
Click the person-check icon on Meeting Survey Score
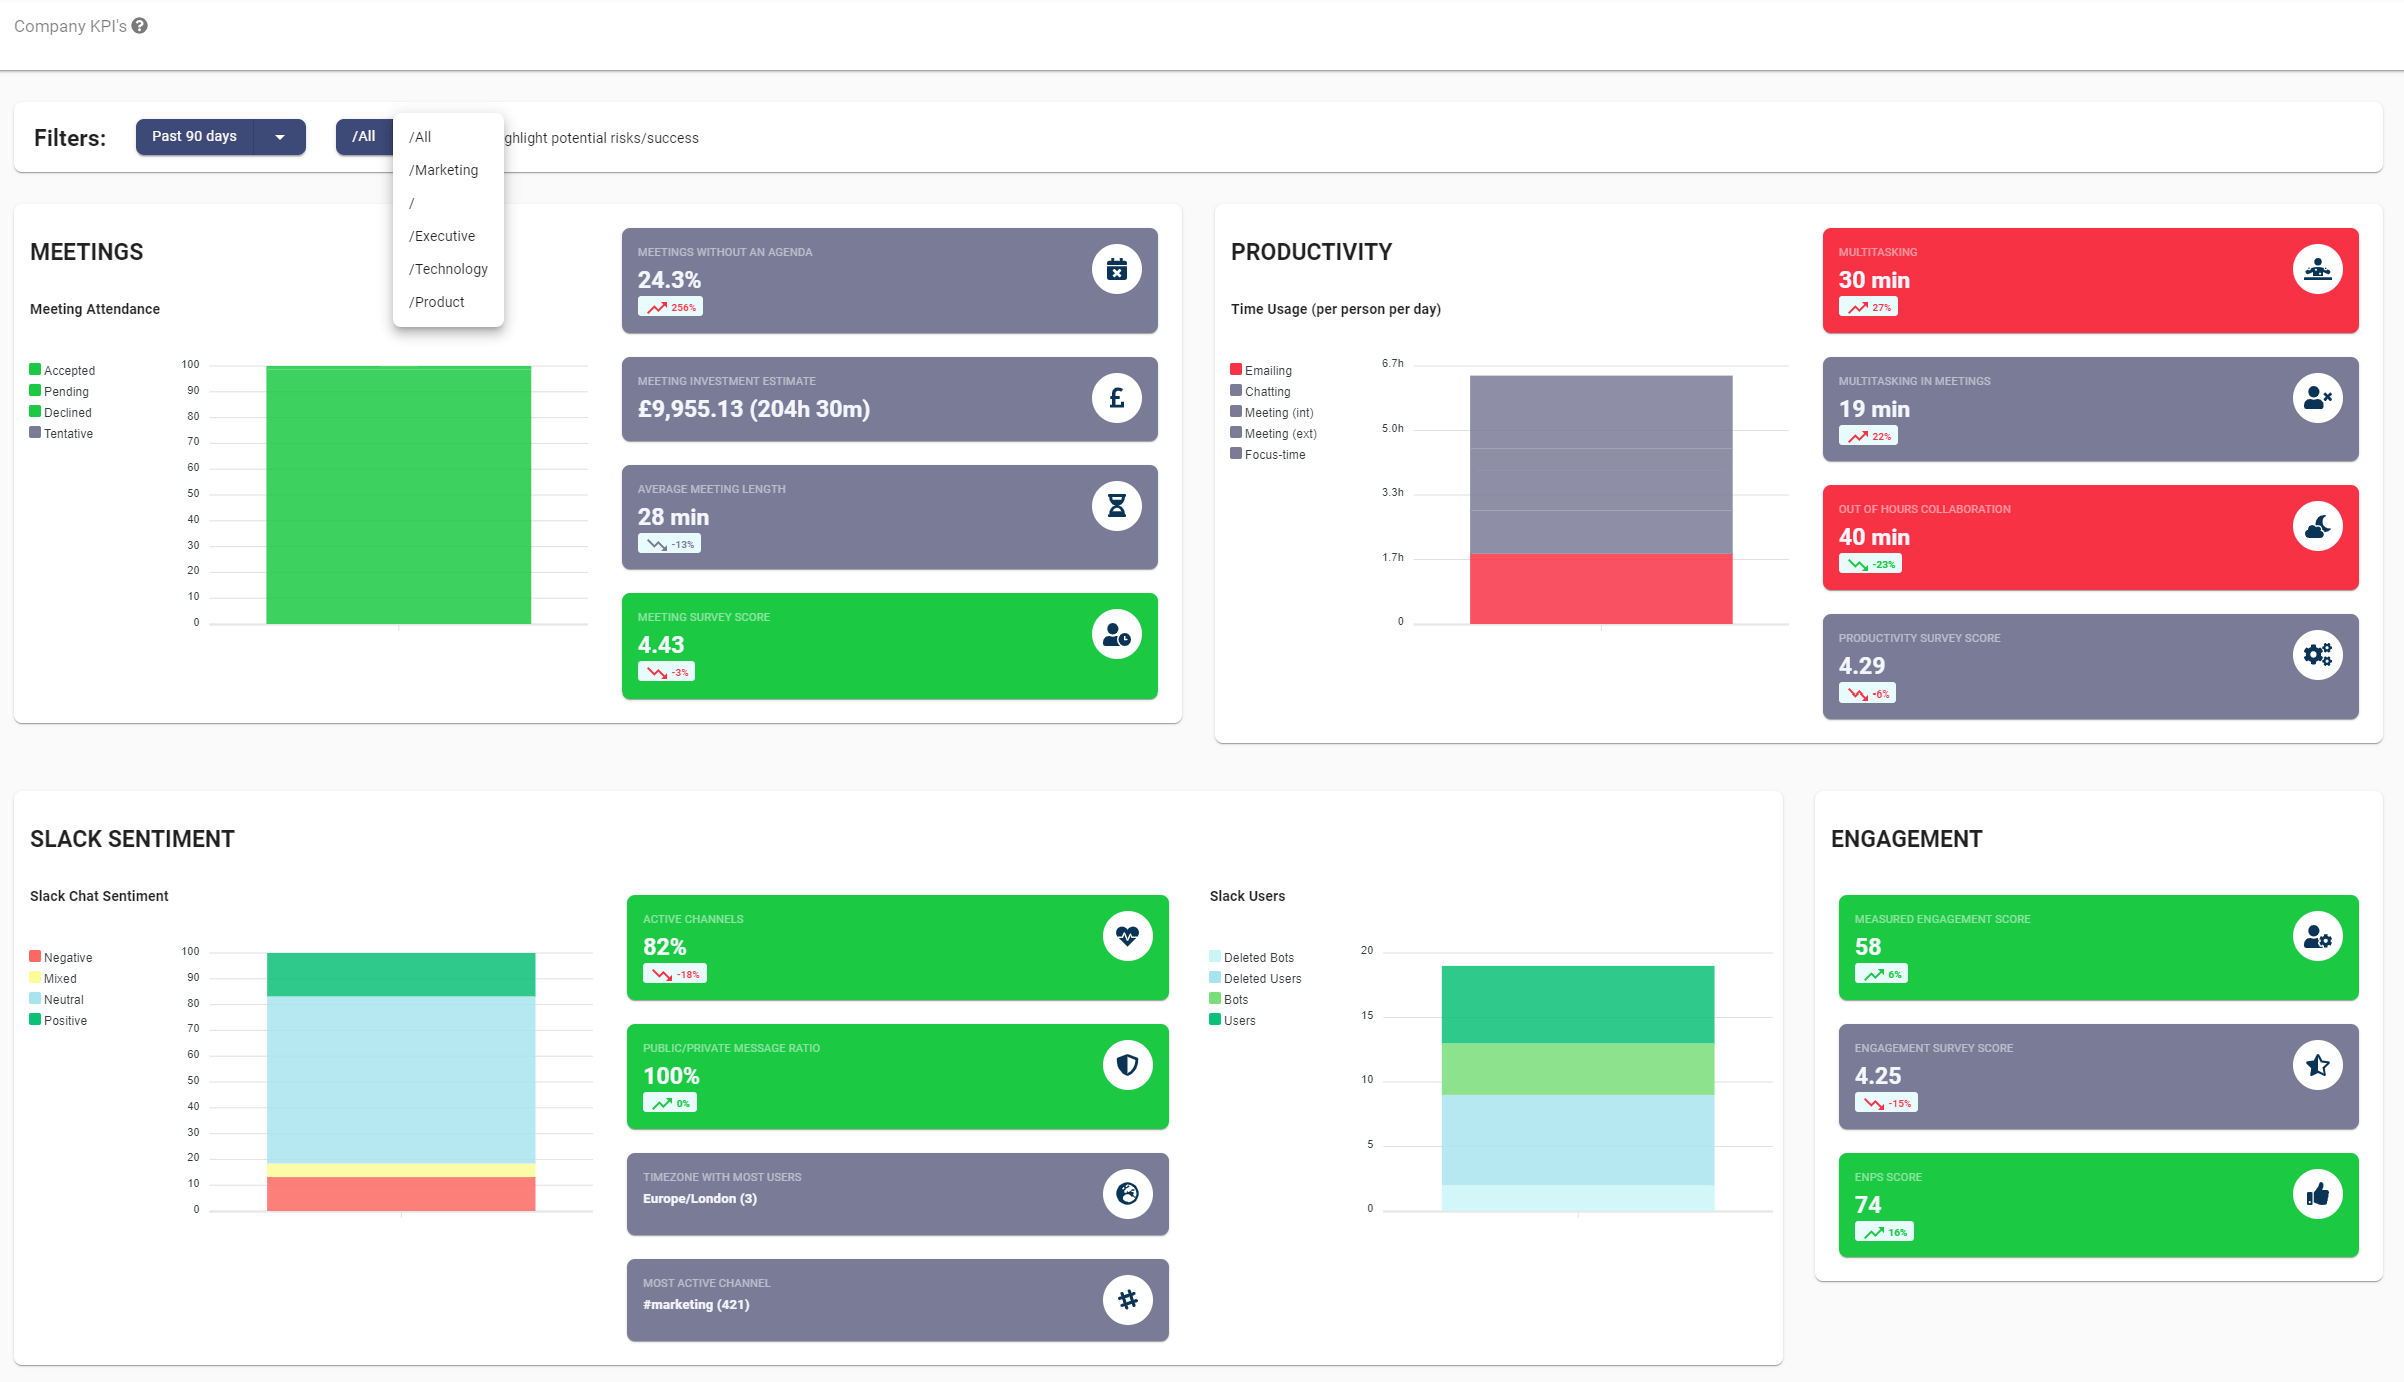coord(1117,634)
